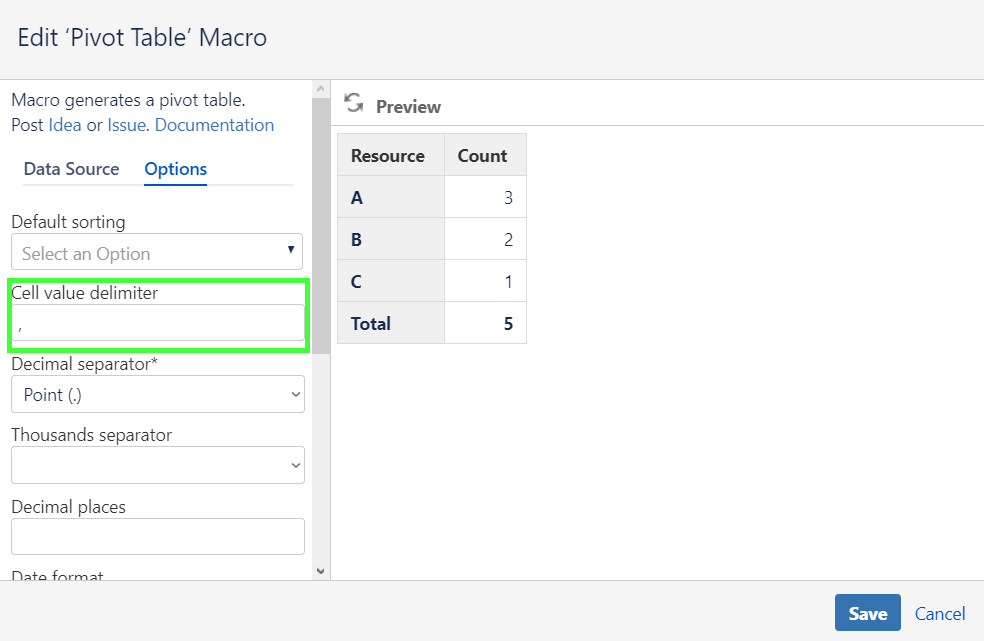Click the refresh Preview icon
Viewport: 984px width, 641px height.
[352, 103]
